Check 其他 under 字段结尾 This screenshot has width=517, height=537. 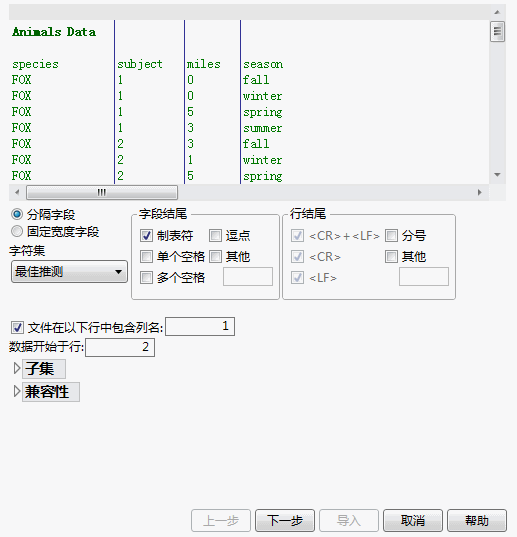[215, 256]
